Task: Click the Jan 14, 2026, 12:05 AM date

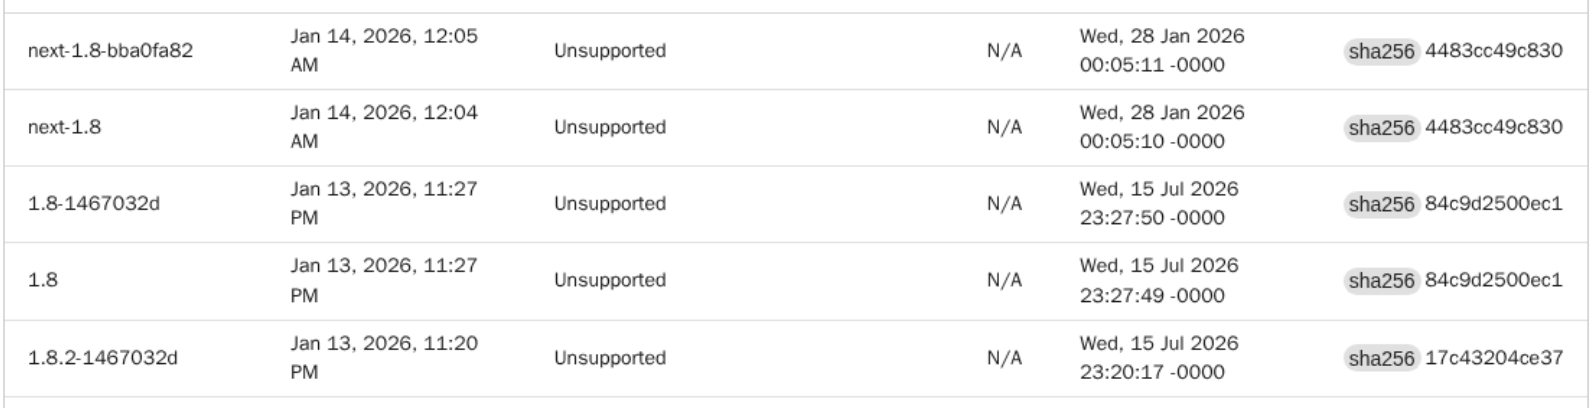Action: 384,50
